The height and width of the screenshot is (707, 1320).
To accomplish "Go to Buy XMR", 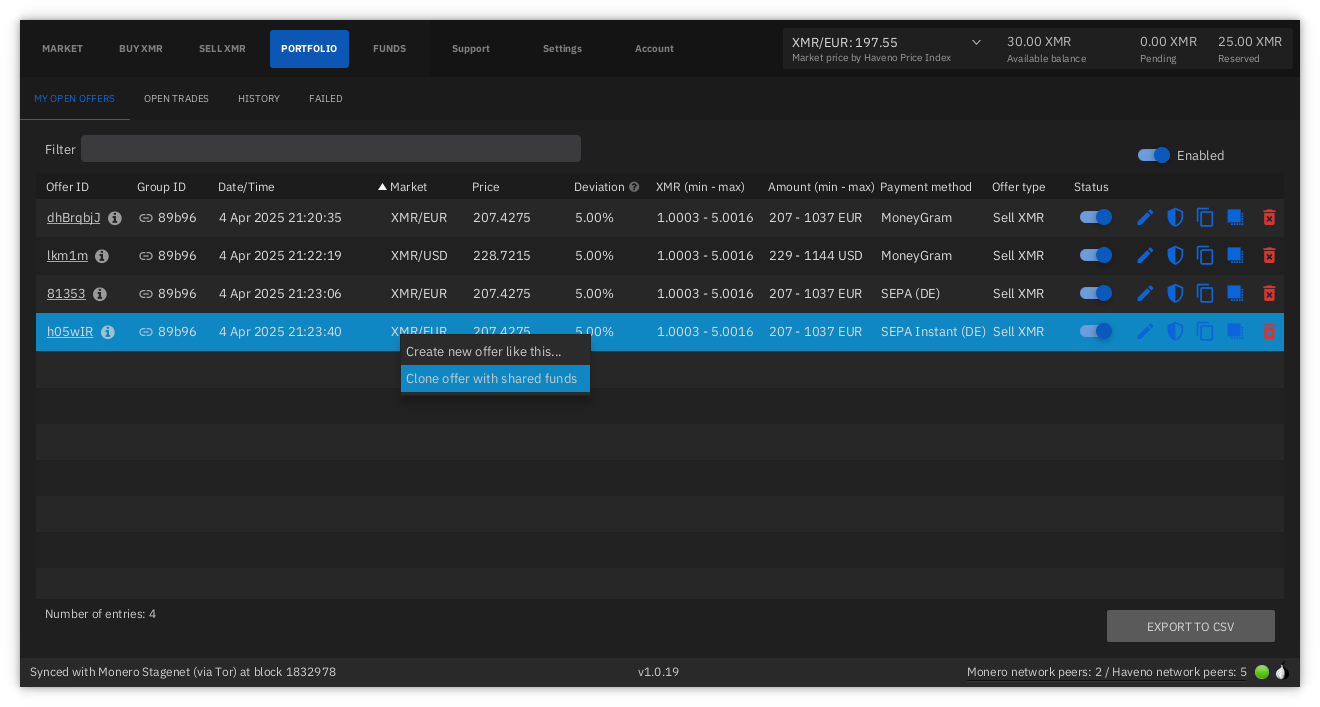I will [x=141, y=48].
